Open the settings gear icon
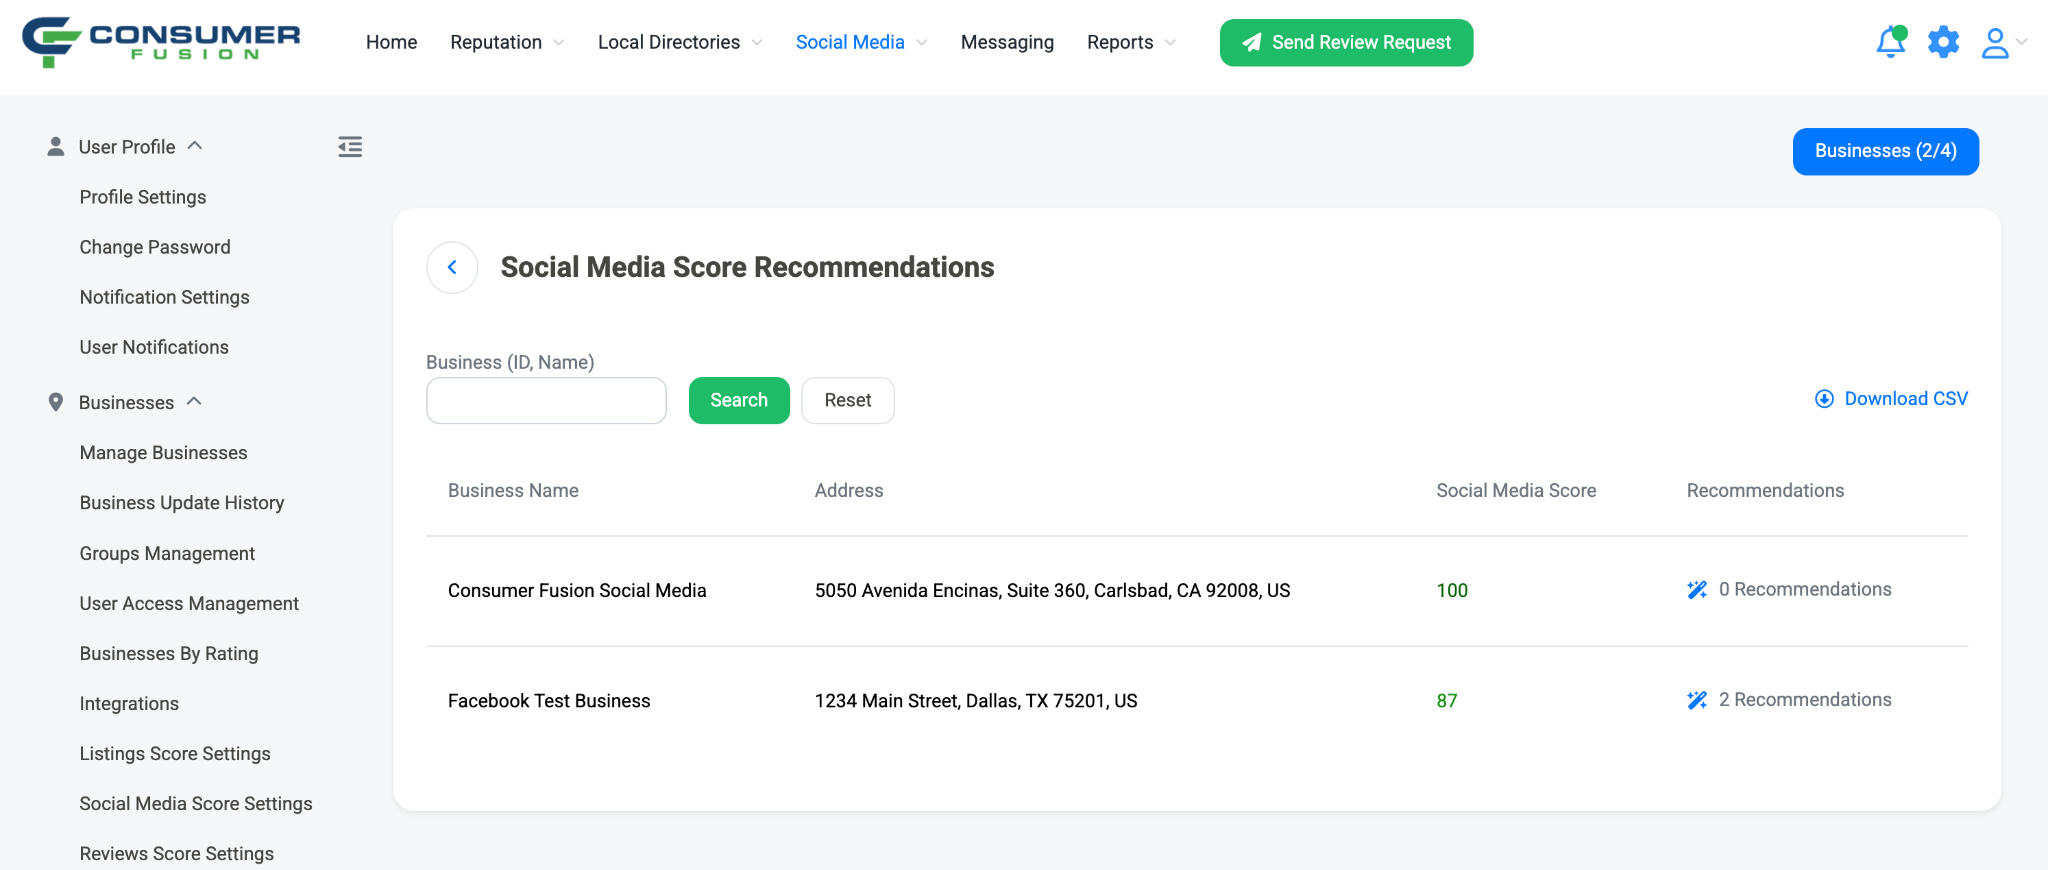2048x870 pixels. tap(1943, 42)
